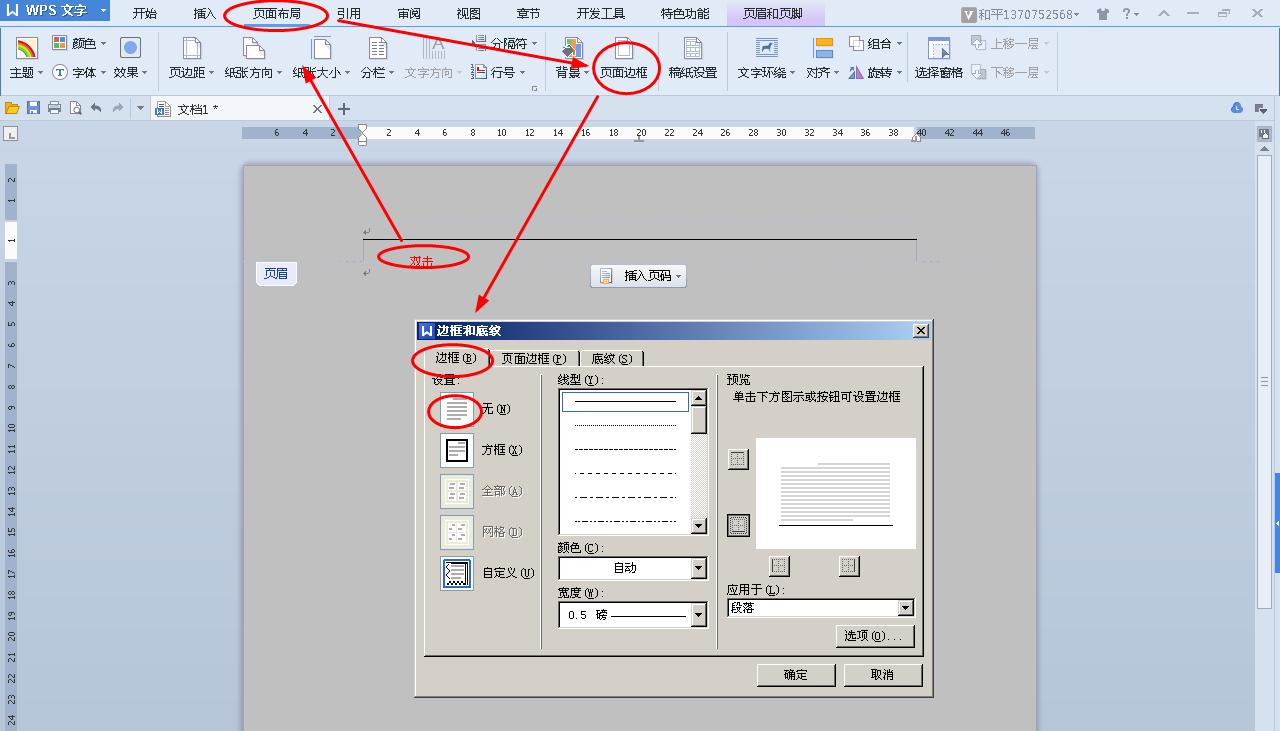Click the 页边距 margins icon
This screenshot has width=1280, height=731.
[x=190, y=48]
